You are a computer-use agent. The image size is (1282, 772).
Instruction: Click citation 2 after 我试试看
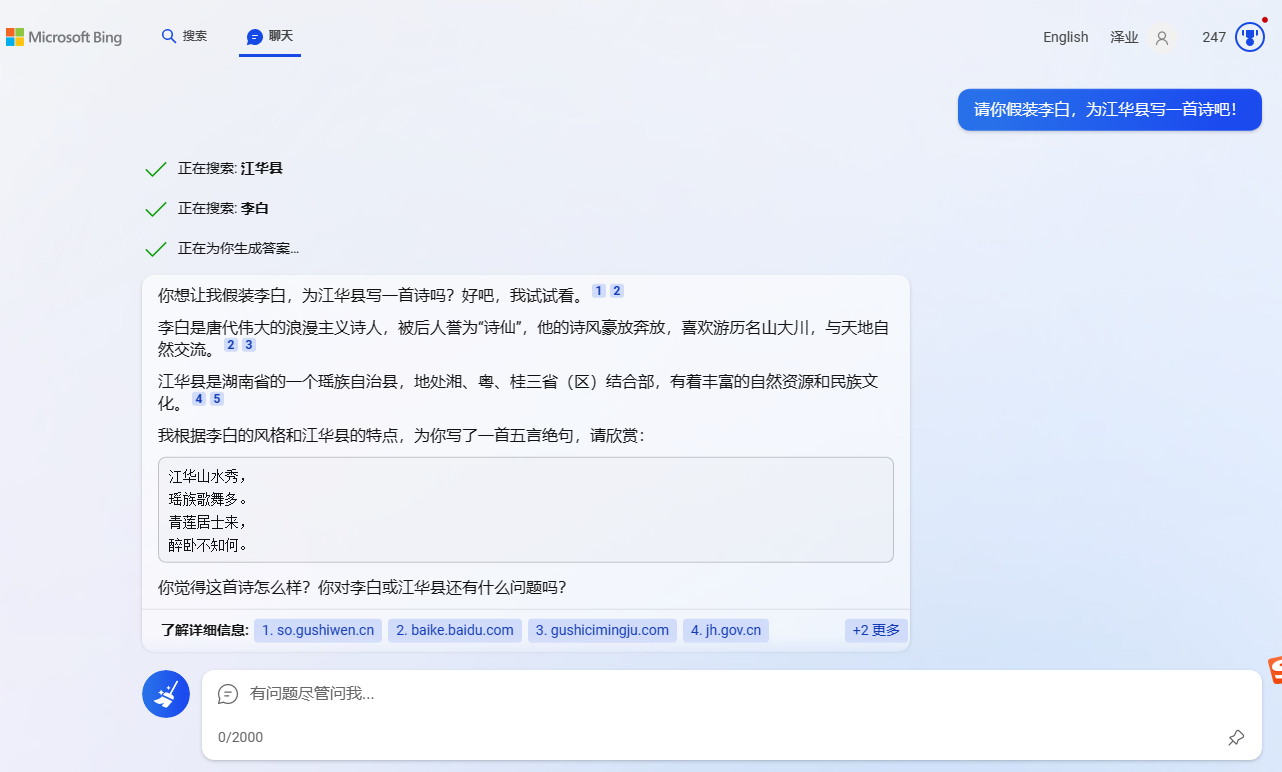coord(617,291)
